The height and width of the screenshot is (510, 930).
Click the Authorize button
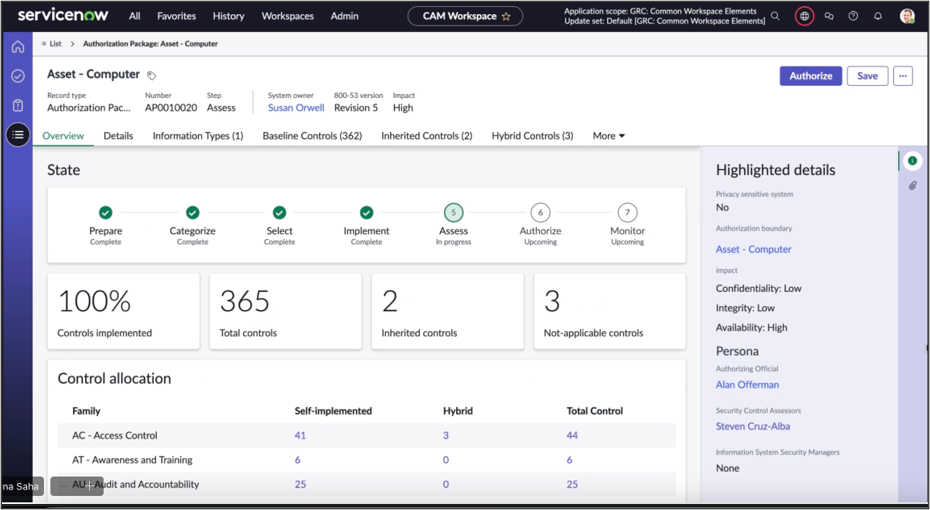[x=810, y=76]
